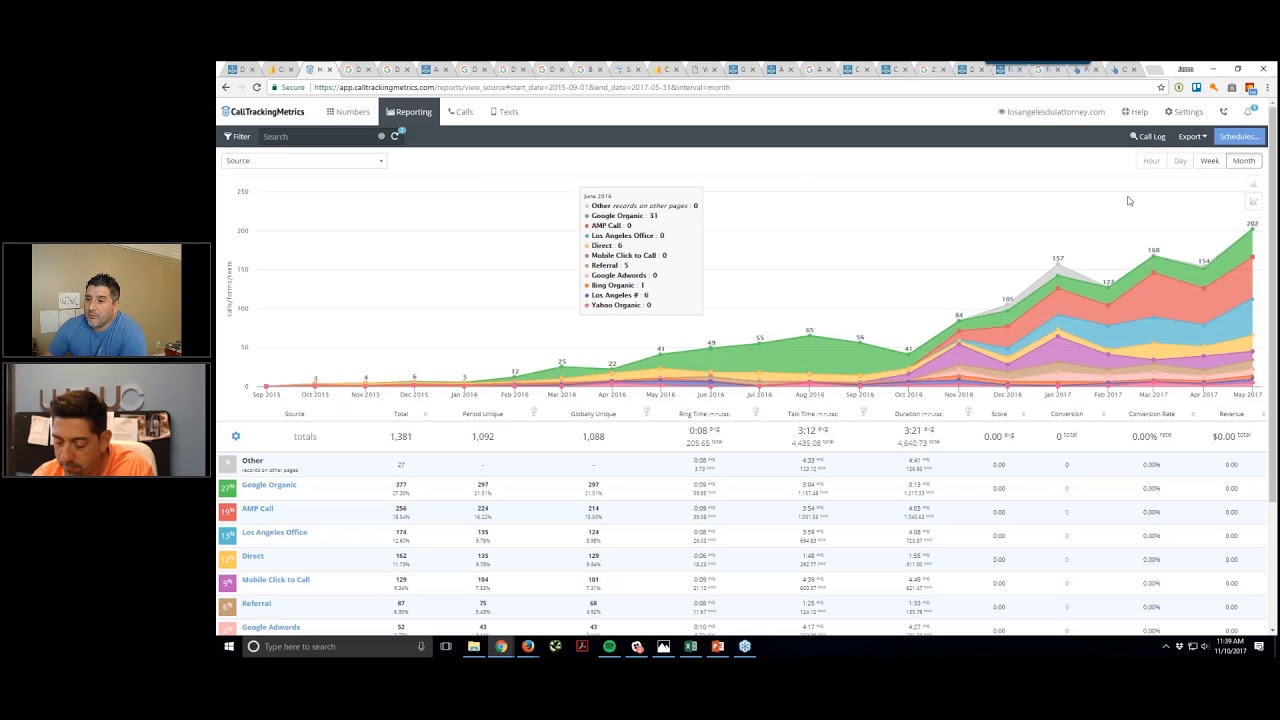The width and height of the screenshot is (1280, 720).
Task: Open the AMP Call source link
Action: click(257, 508)
